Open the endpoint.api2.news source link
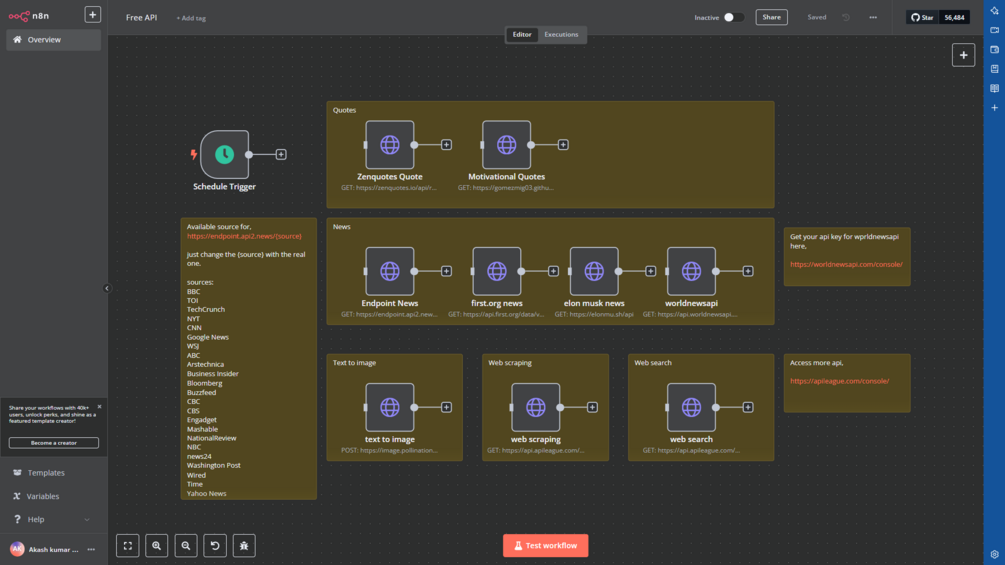 point(244,236)
